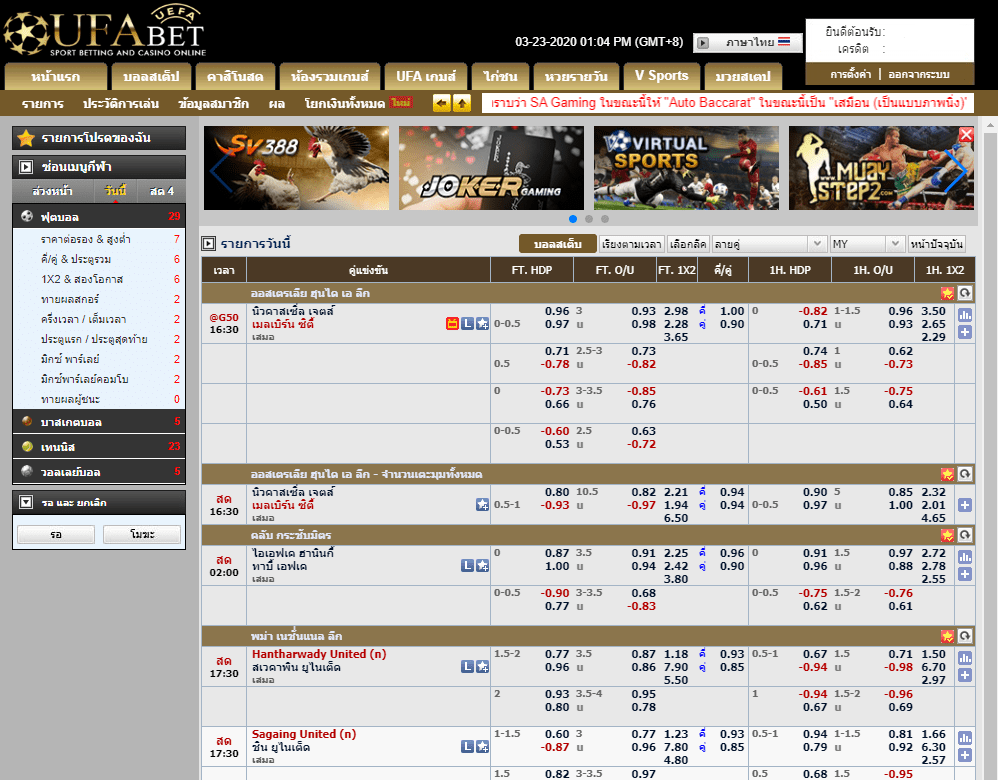Click the ออกจากระบบ logout link
998x780 pixels.
pos(919,74)
